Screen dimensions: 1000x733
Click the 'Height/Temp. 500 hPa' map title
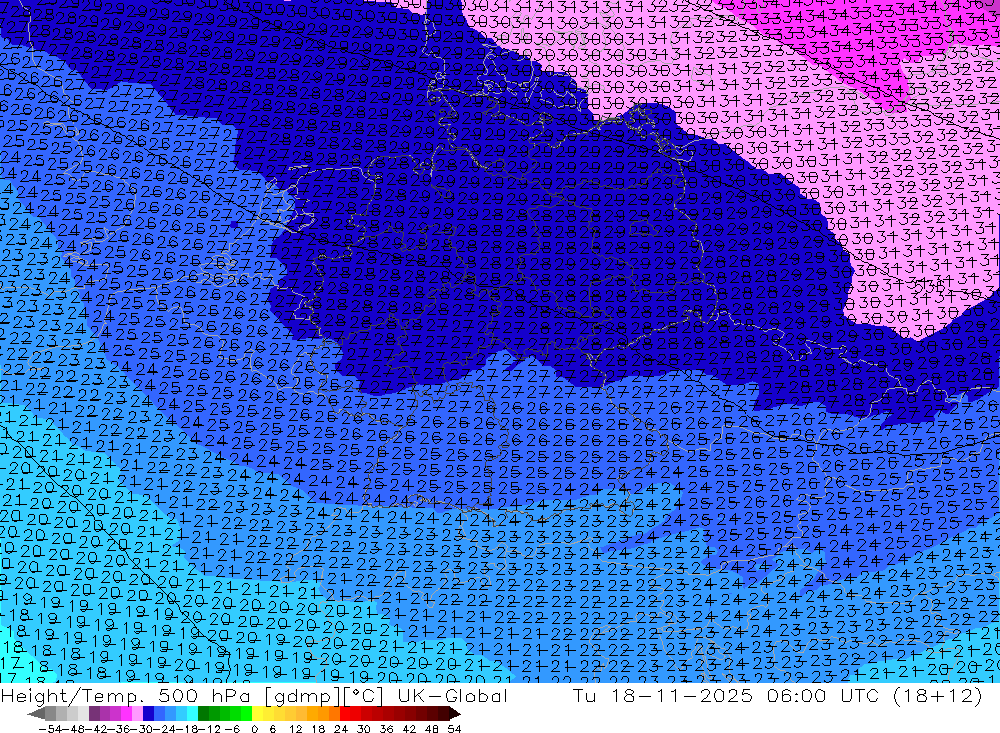(125, 695)
